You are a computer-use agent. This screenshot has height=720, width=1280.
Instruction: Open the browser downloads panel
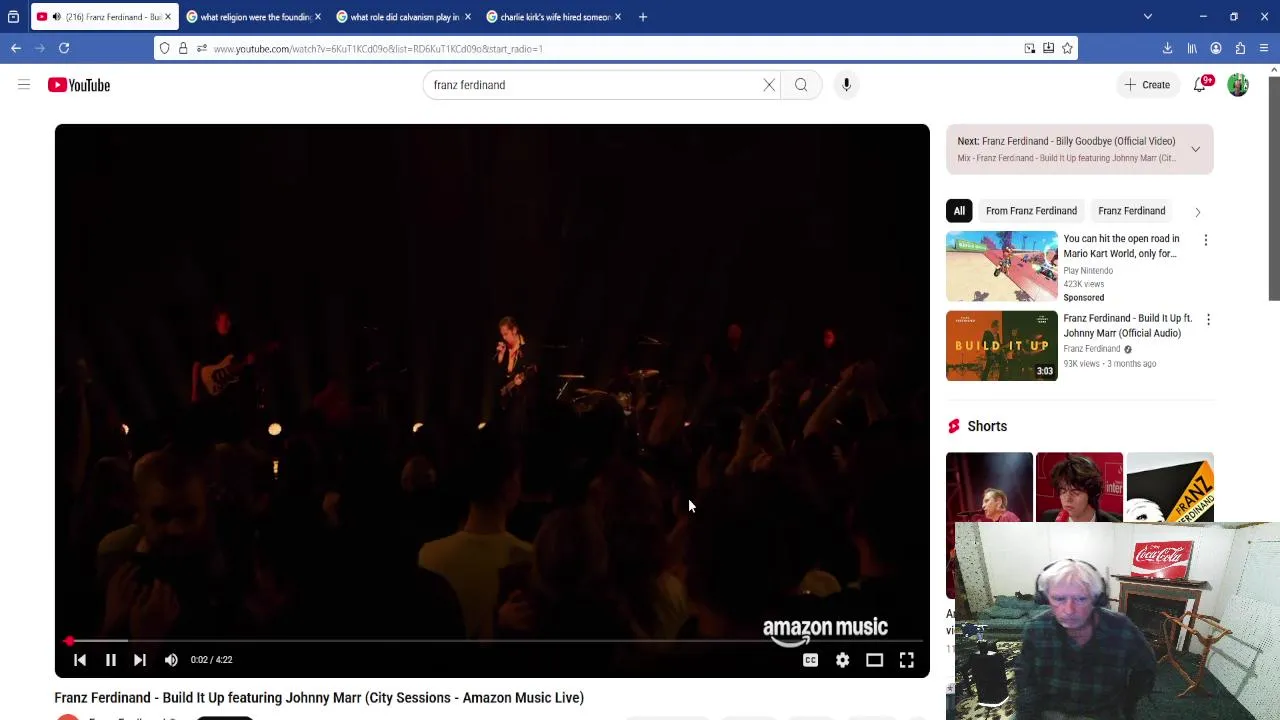point(1167,48)
